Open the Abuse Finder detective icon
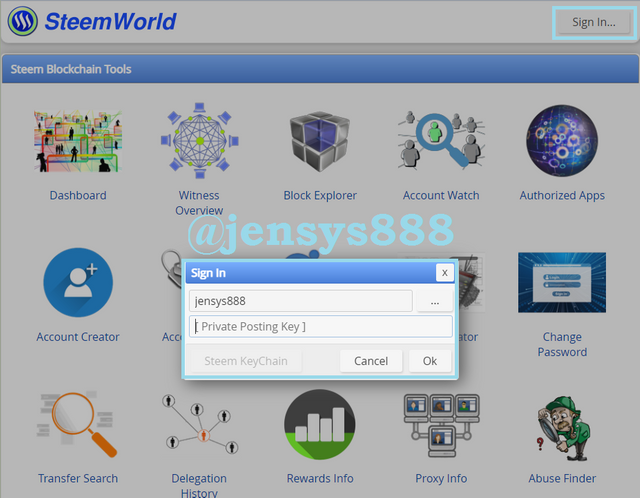 pyautogui.click(x=563, y=428)
